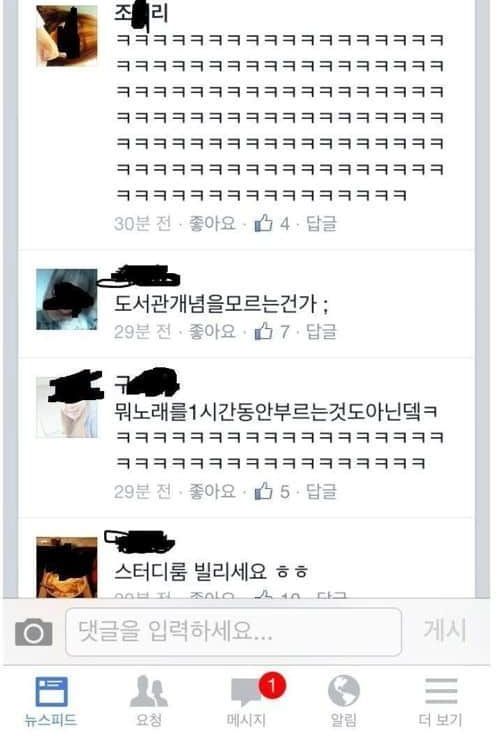The width and height of the screenshot is (500, 736).
Task: Open profile picture beside 스터디룸 빌리세요 comment
Action: click(x=67, y=567)
